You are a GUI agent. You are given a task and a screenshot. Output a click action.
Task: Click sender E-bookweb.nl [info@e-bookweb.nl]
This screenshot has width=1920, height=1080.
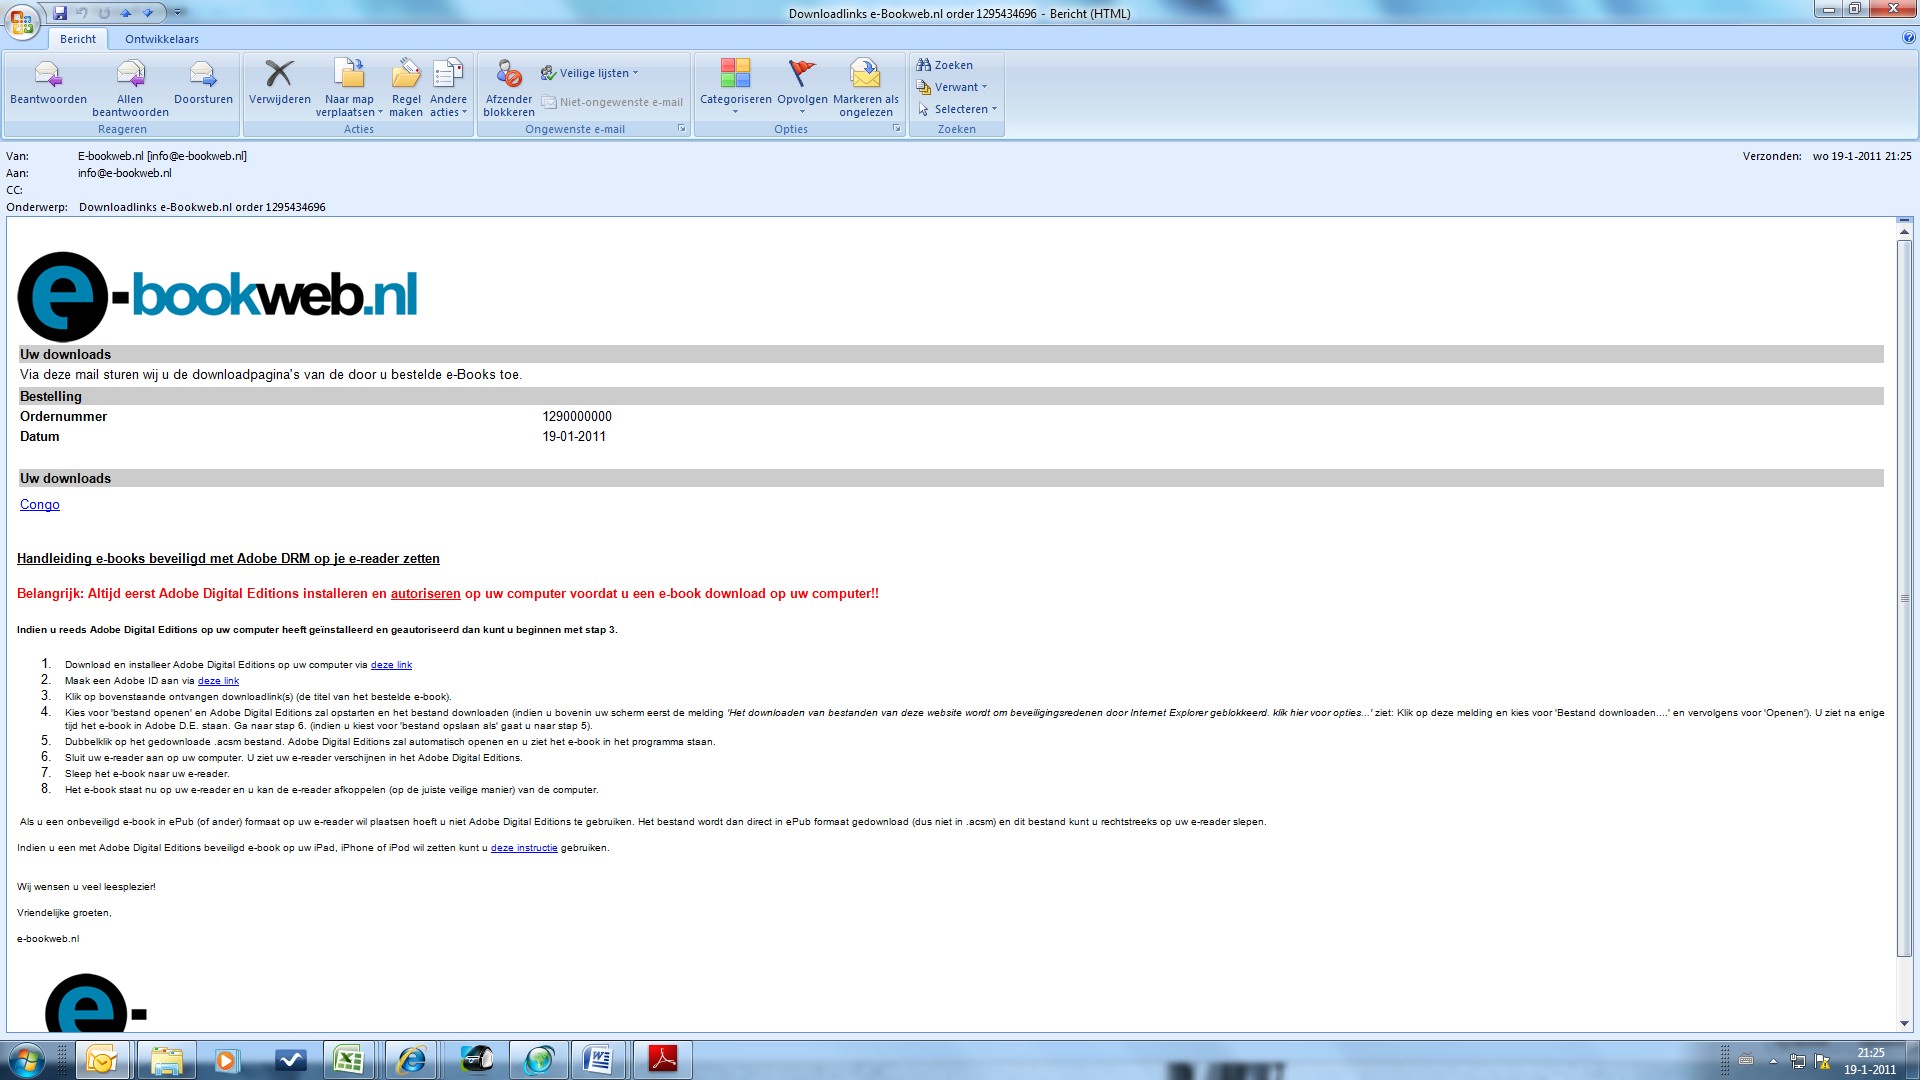162,156
